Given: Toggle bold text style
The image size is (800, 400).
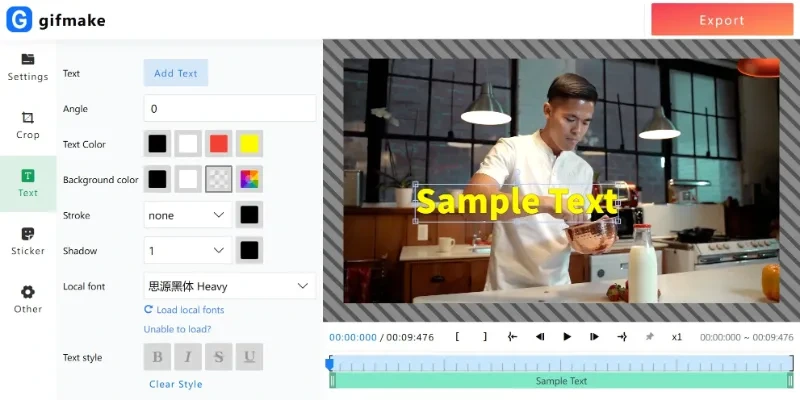Looking at the screenshot, I should pyautogui.click(x=157, y=357).
